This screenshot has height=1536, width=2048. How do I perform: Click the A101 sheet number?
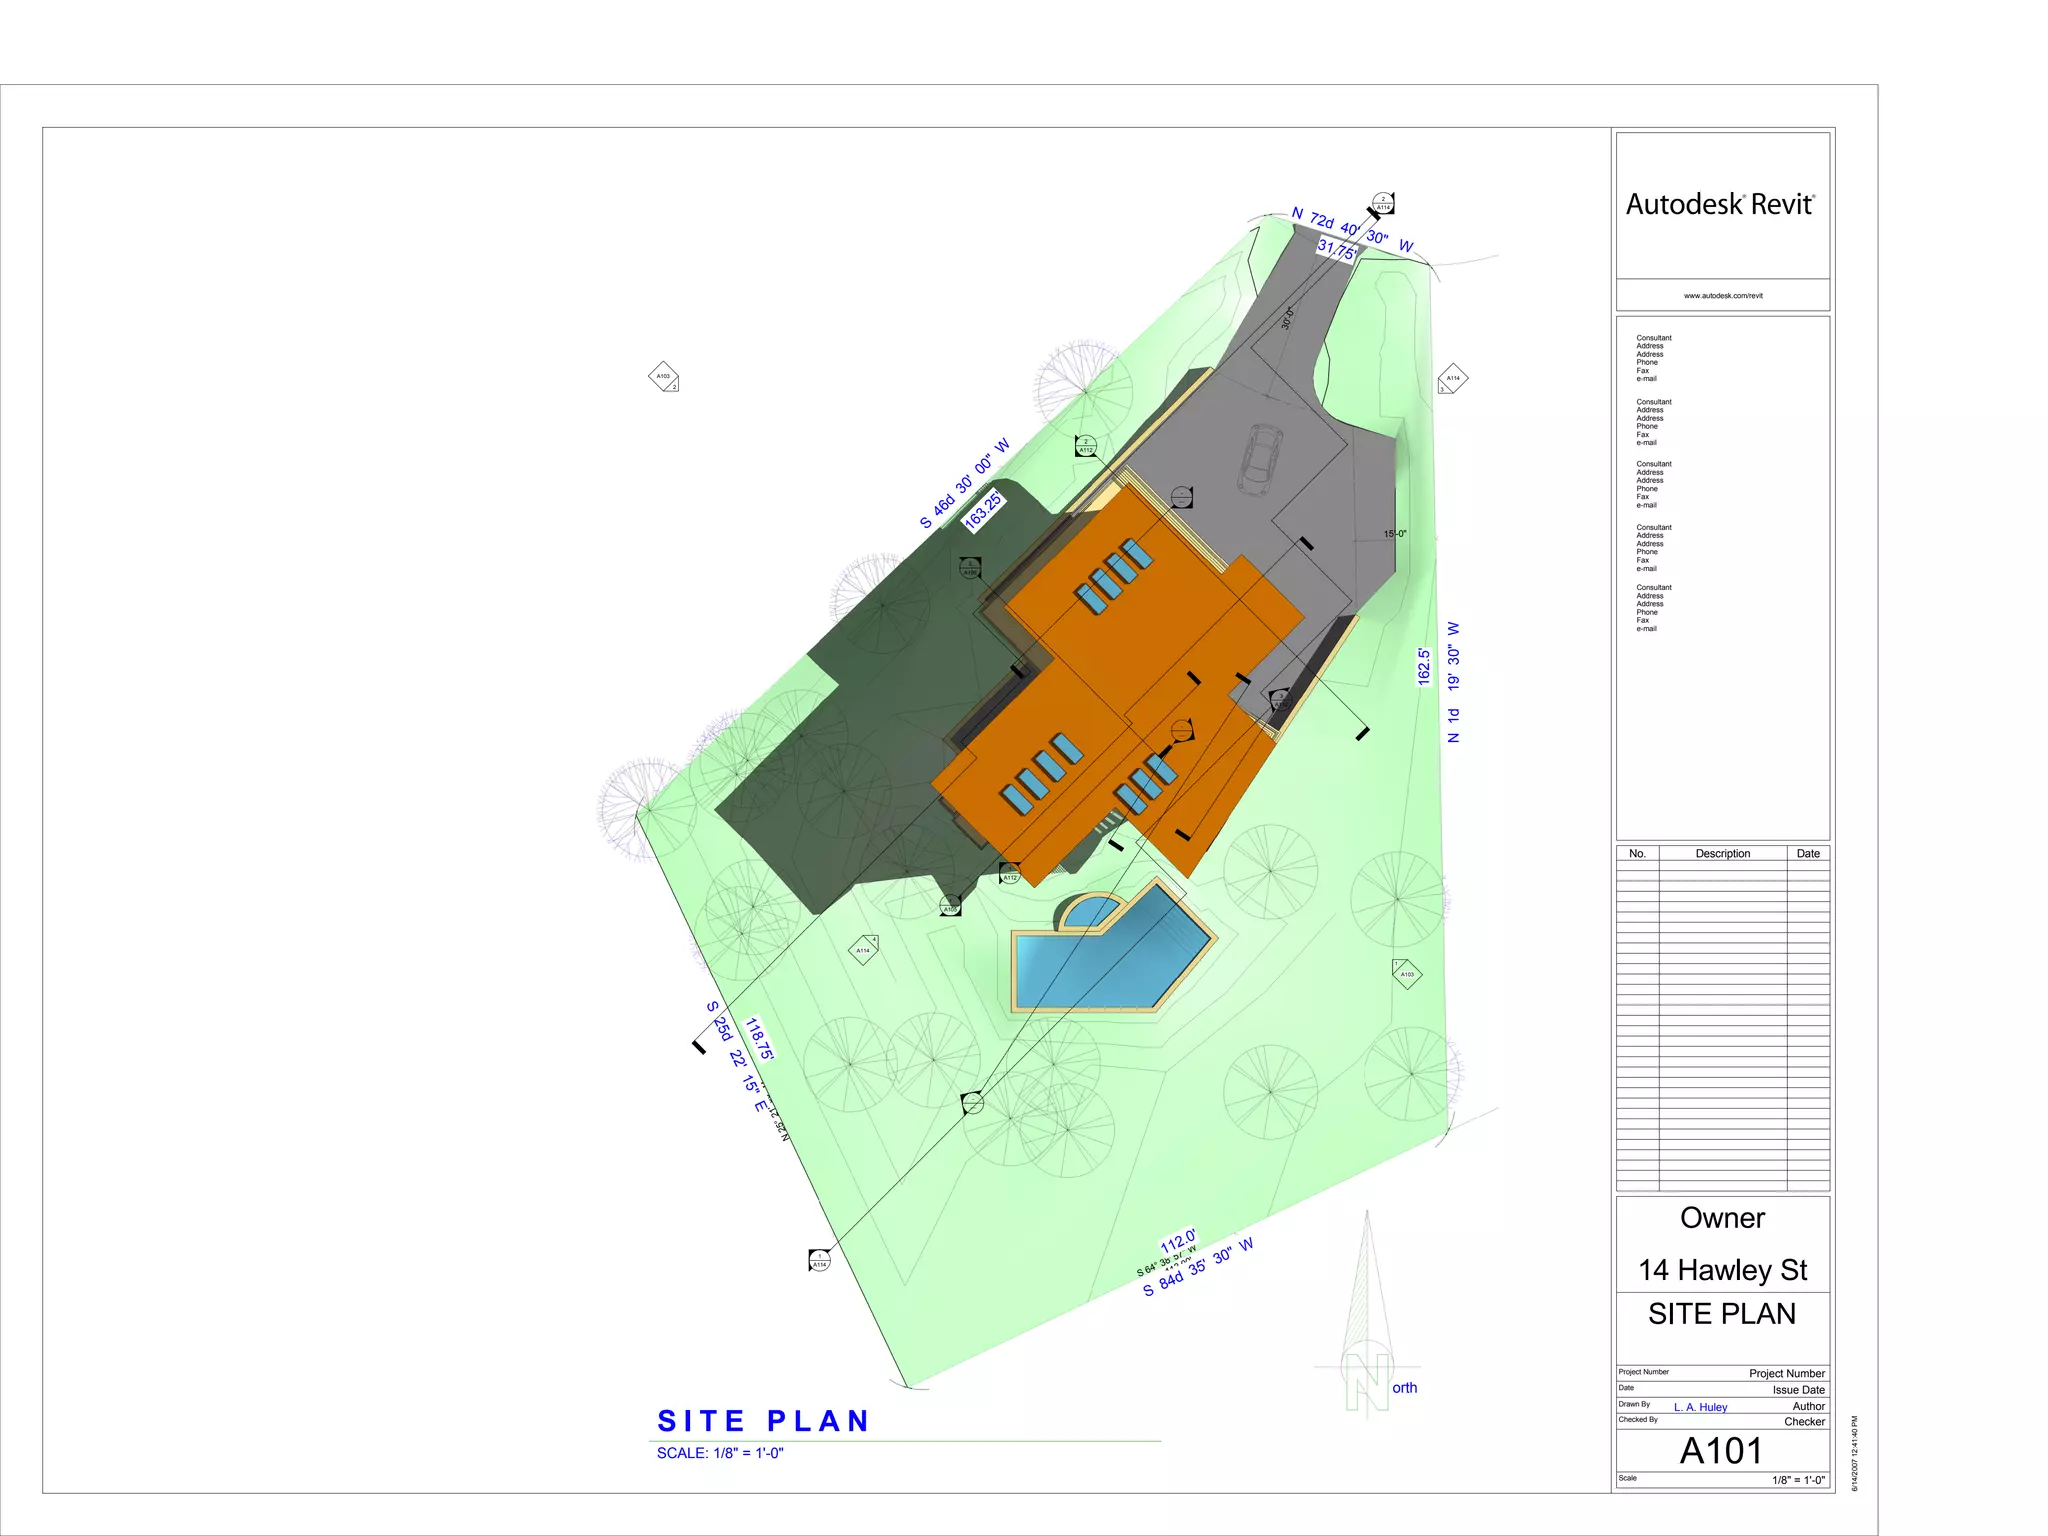point(1721,1451)
